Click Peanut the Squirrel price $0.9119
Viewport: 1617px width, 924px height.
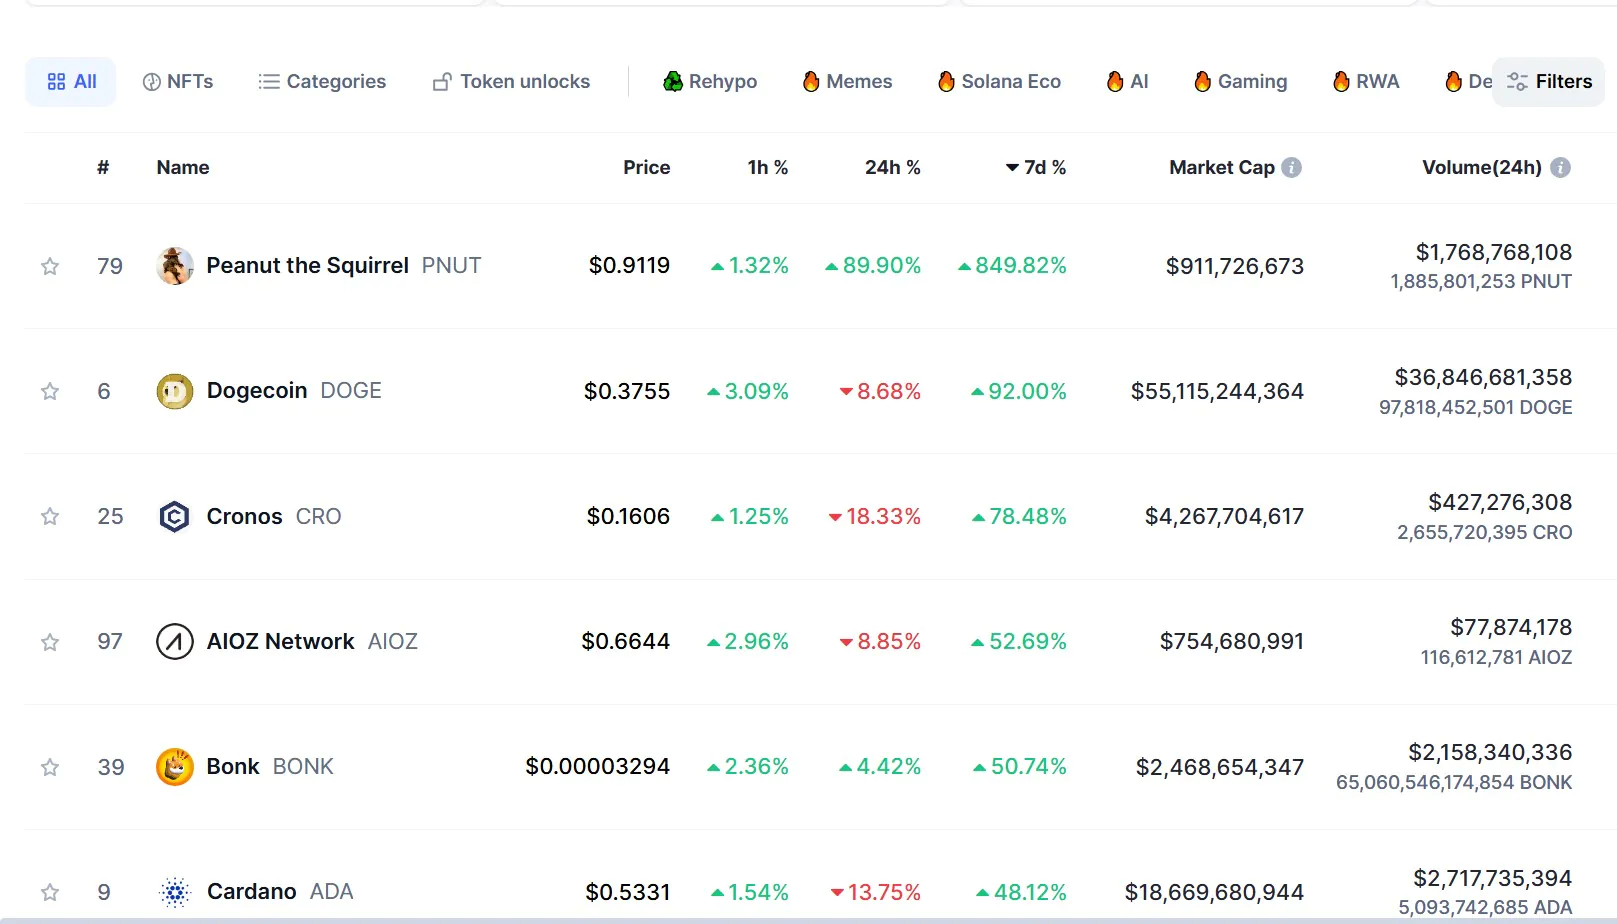[x=630, y=266]
